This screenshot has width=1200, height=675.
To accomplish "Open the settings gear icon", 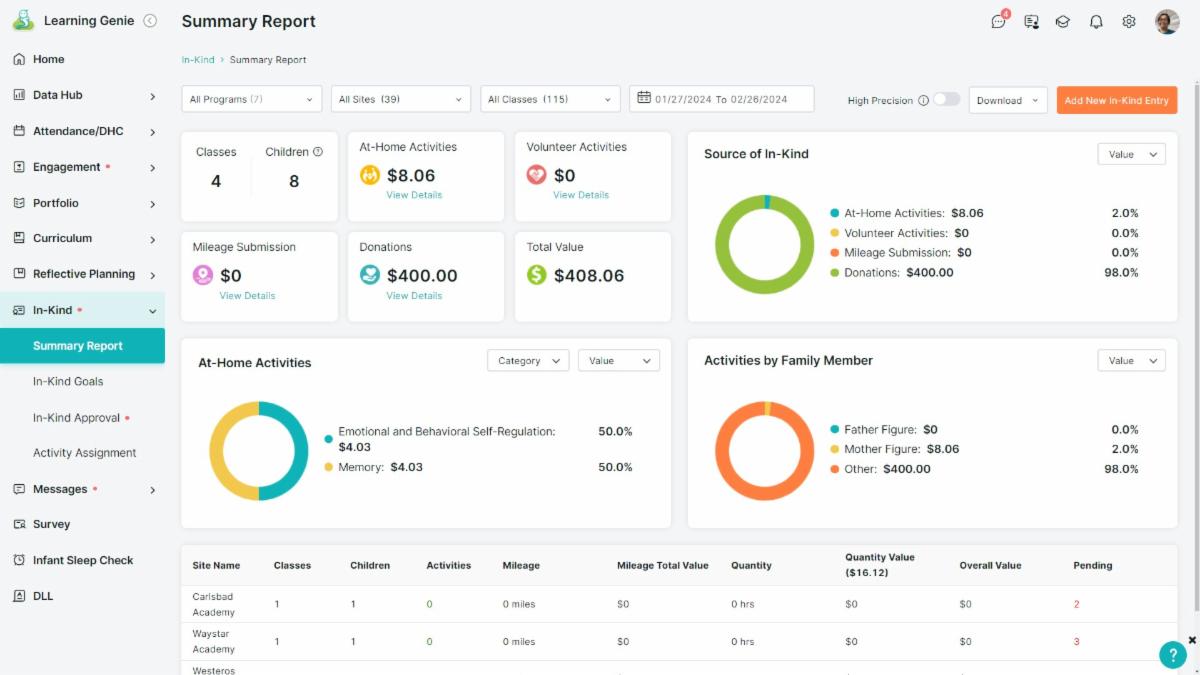I will coord(1129,21).
